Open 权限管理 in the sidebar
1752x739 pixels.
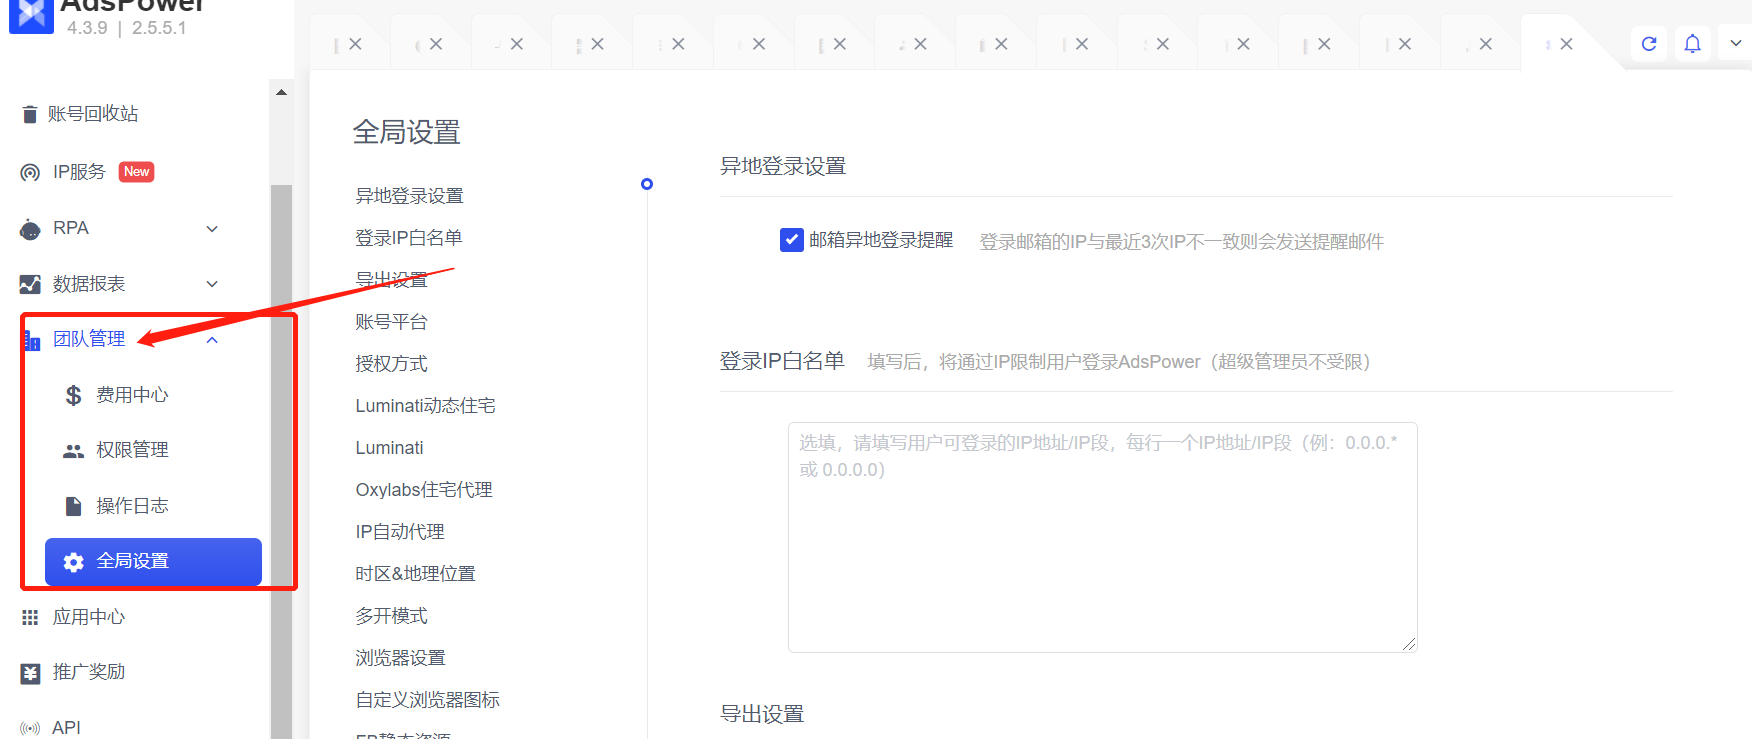tap(132, 451)
